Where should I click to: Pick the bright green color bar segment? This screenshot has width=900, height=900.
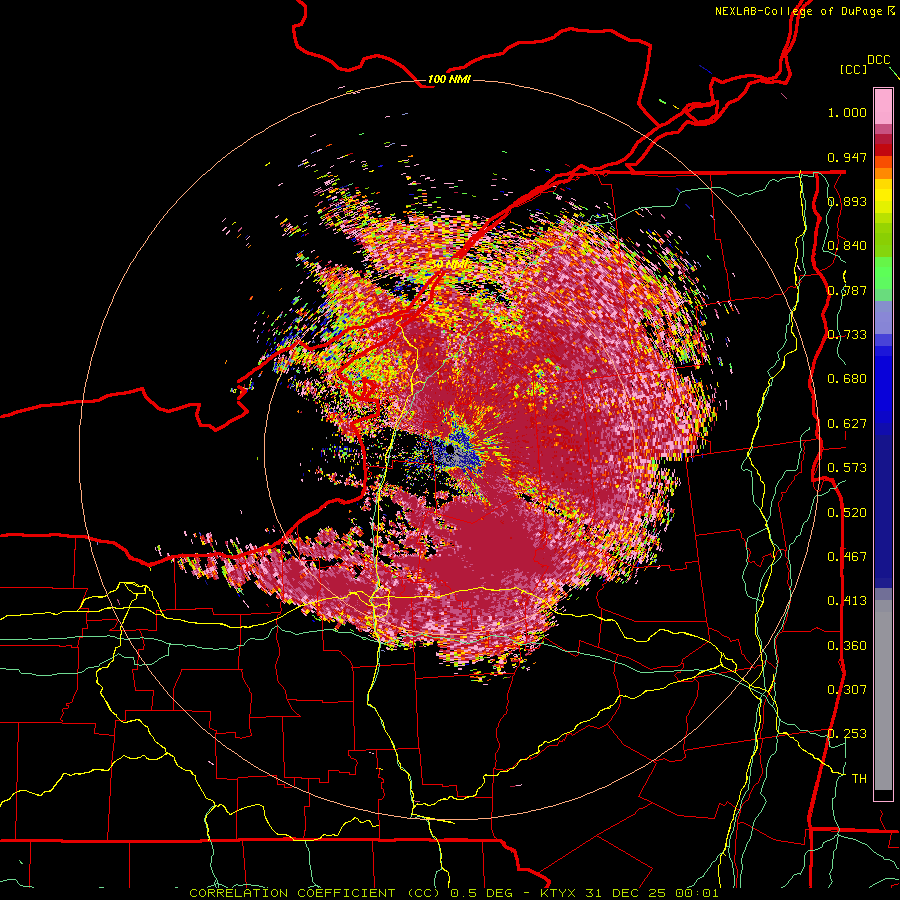tap(883, 273)
